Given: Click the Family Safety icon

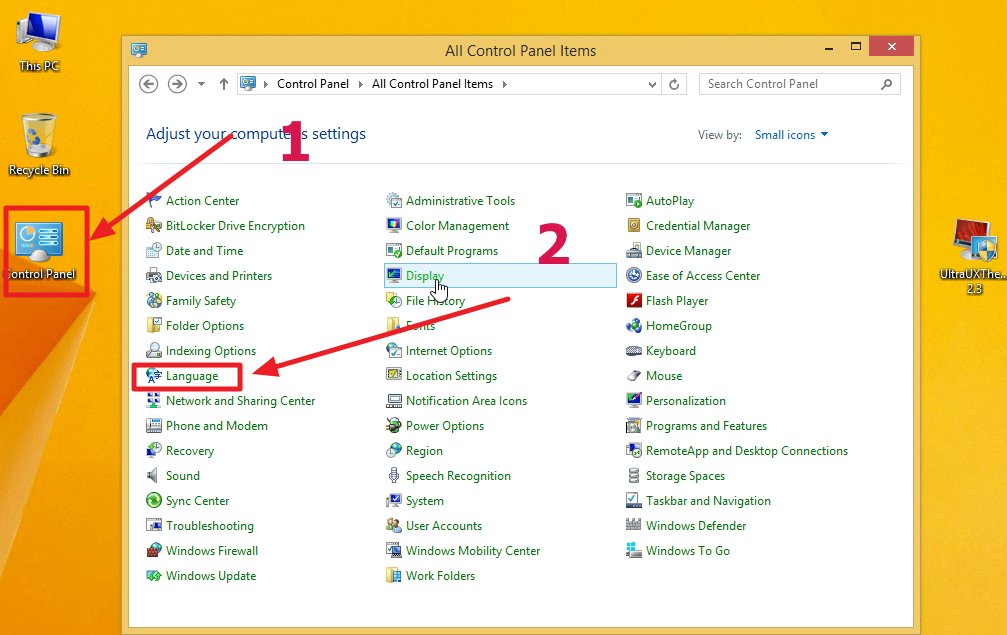Looking at the screenshot, I should pyautogui.click(x=153, y=300).
